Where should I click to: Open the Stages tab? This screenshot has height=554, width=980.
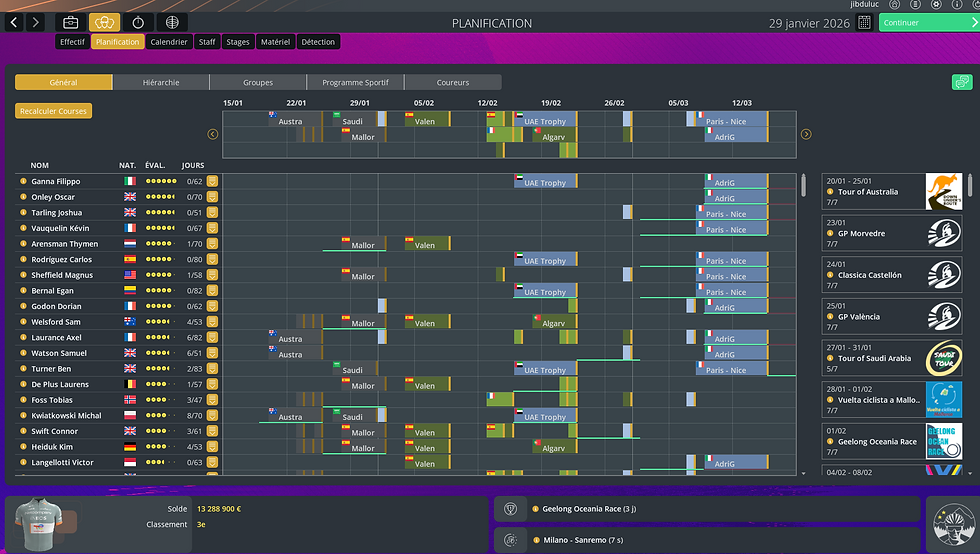[238, 42]
